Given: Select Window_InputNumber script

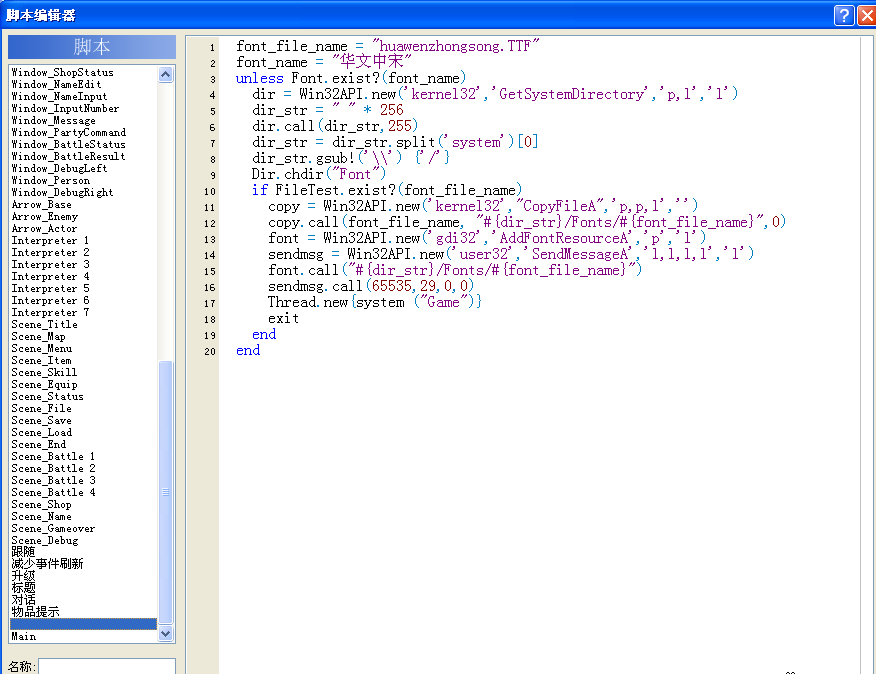Looking at the screenshot, I should pyautogui.click(x=65, y=108).
